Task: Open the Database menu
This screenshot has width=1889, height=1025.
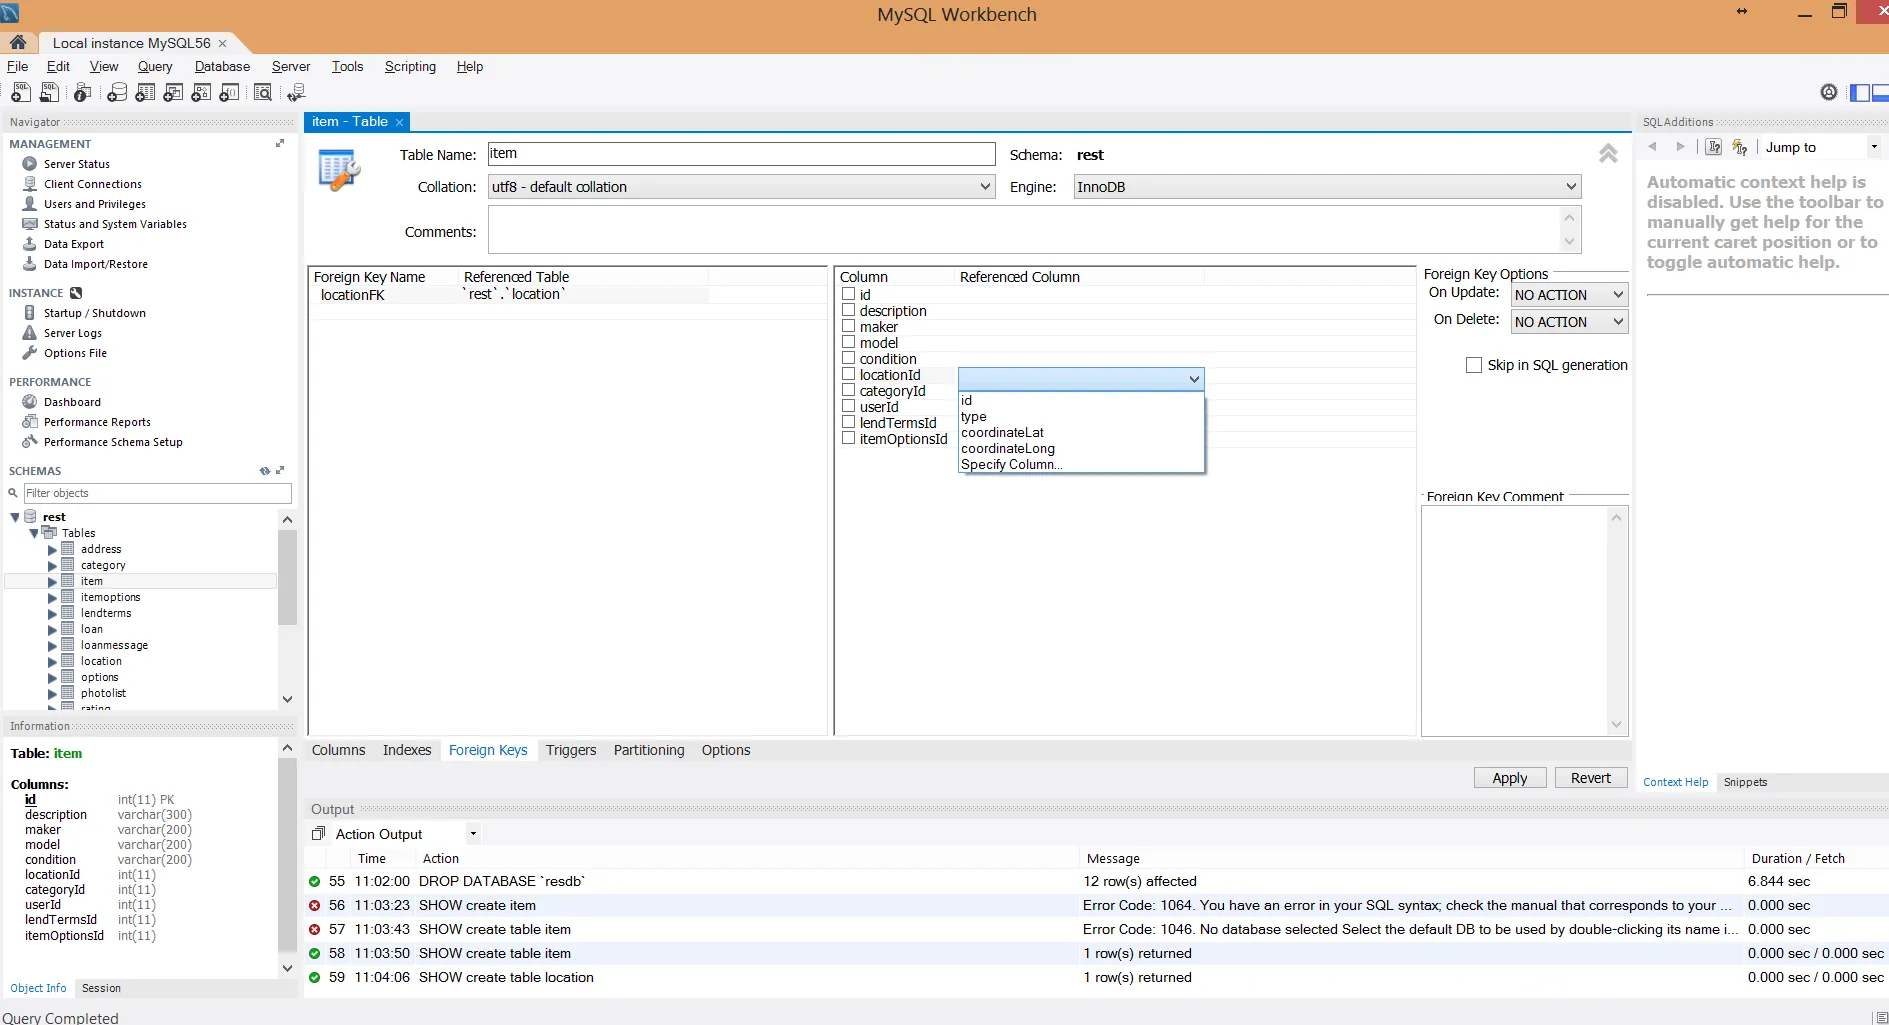Action: (222, 67)
